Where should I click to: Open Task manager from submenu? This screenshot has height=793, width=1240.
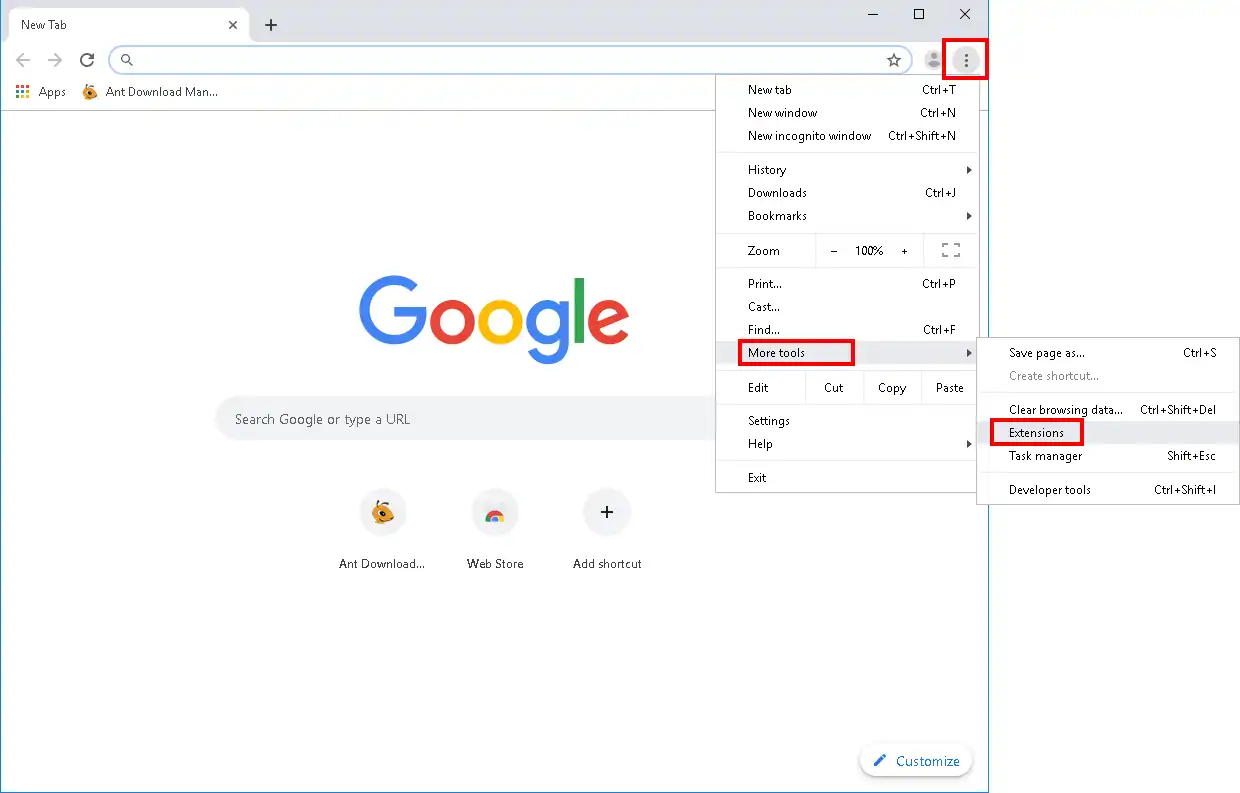tap(1108, 456)
